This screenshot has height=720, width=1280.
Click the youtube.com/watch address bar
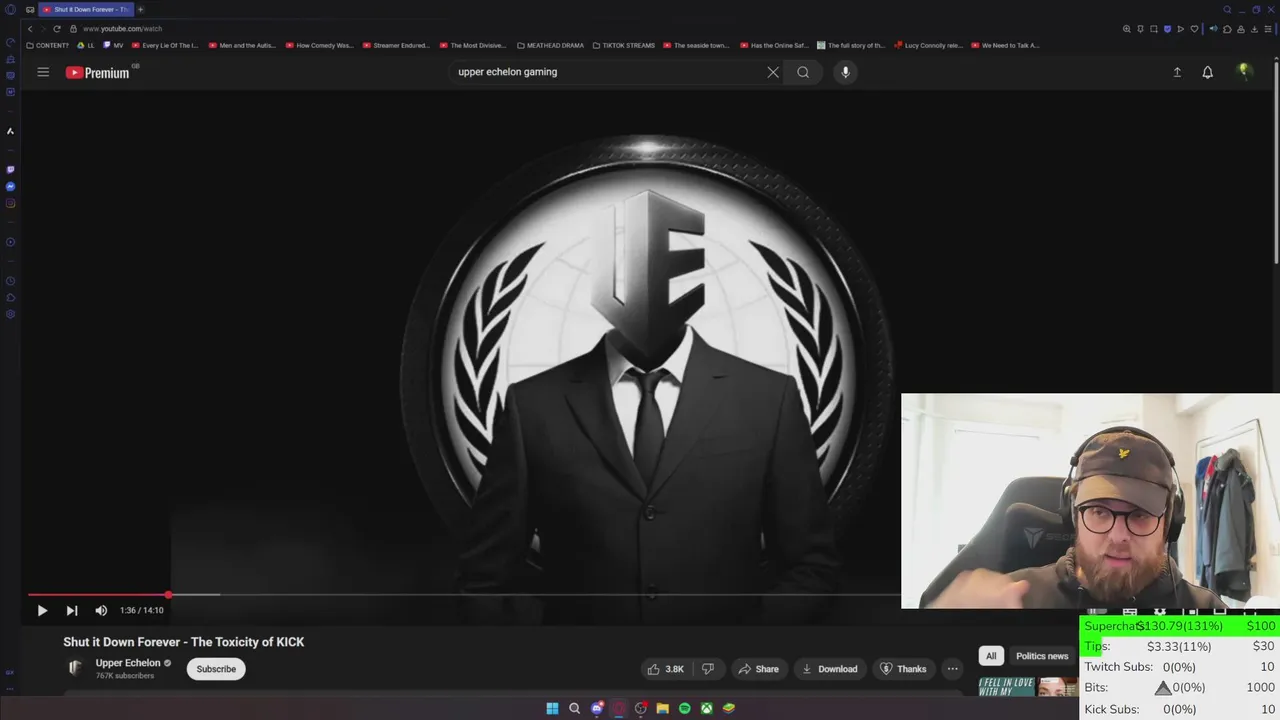point(122,29)
